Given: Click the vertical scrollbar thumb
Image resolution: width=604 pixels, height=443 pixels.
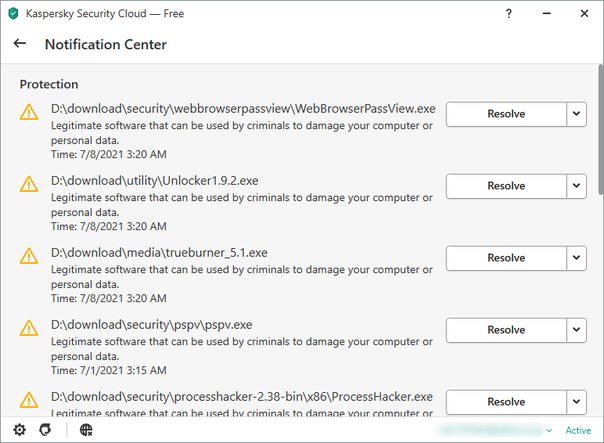Looking at the screenshot, I should [601, 129].
